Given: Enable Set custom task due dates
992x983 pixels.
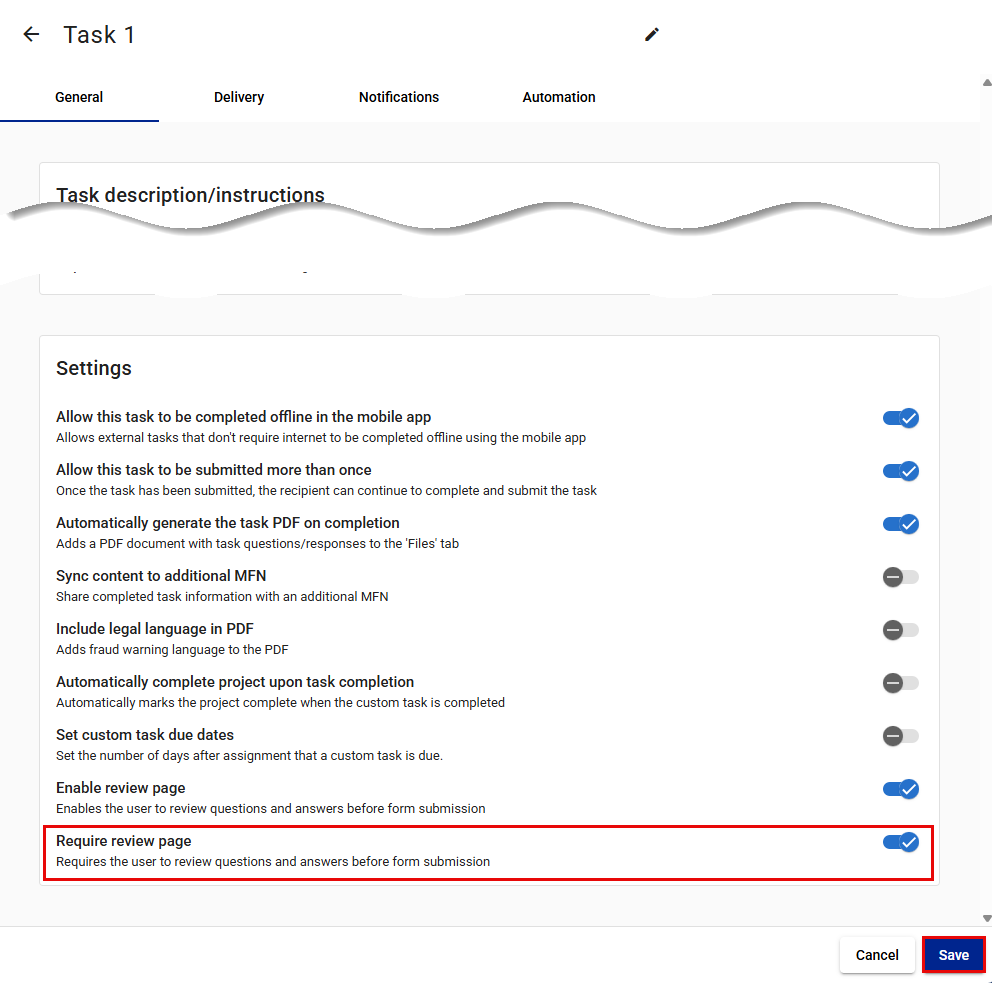Looking at the screenshot, I should point(901,736).
